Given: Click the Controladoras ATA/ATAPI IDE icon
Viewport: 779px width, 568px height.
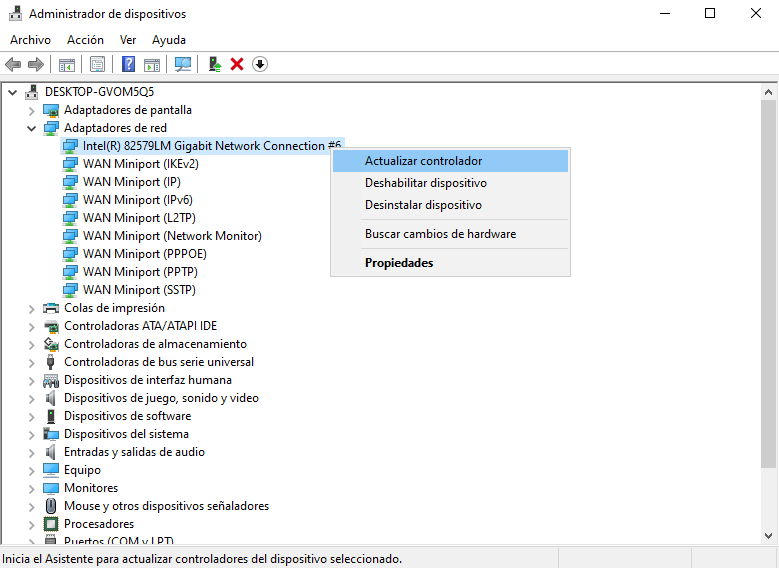Looking at the screenshot, I should [x=51, y=326].
